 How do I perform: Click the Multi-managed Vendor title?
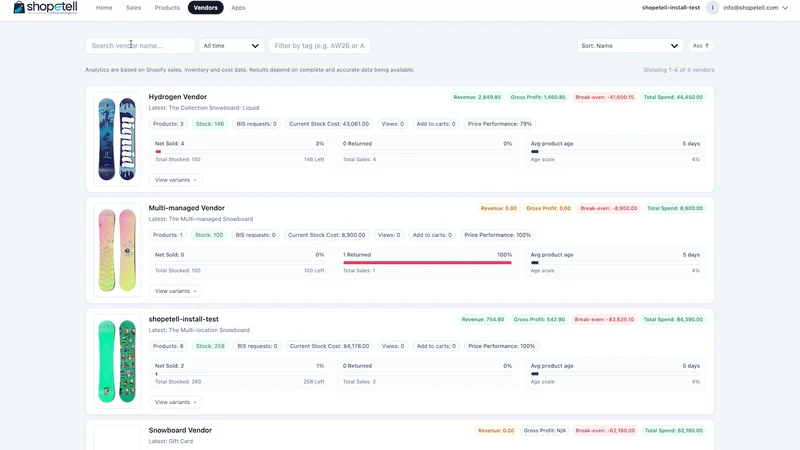coord(187,208)
